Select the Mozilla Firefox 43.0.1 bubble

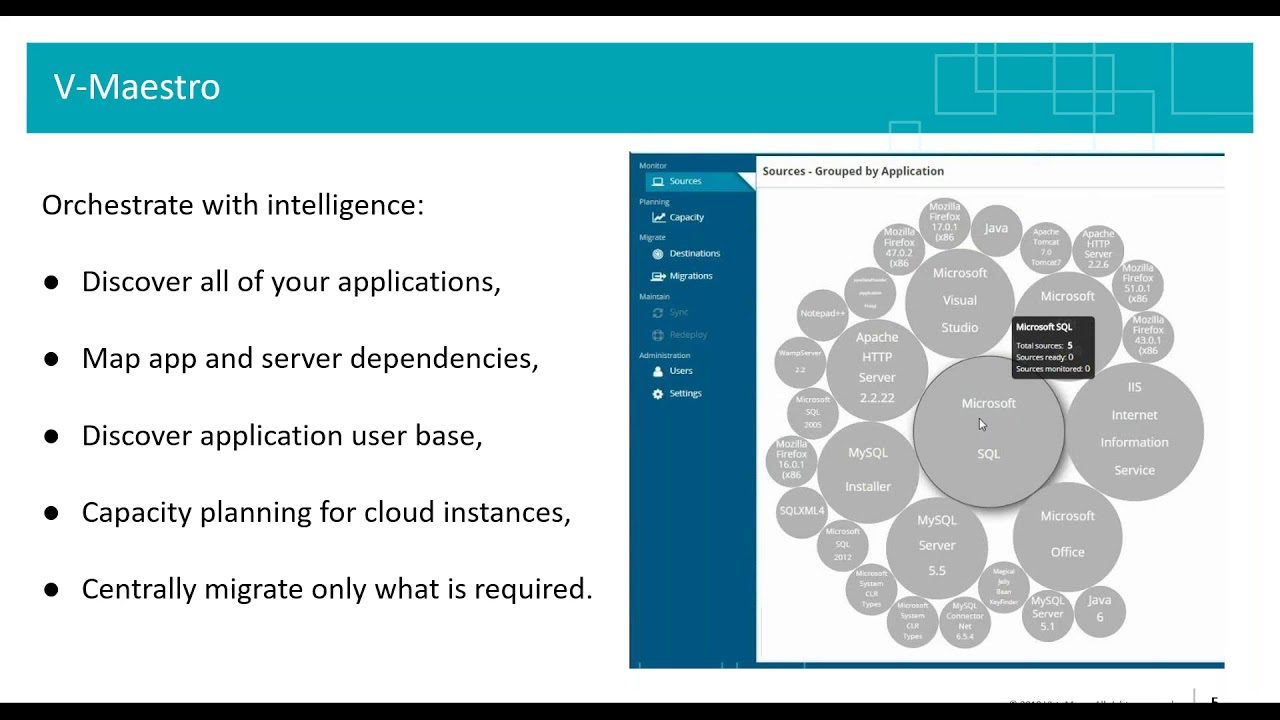tap(1148, 337)
